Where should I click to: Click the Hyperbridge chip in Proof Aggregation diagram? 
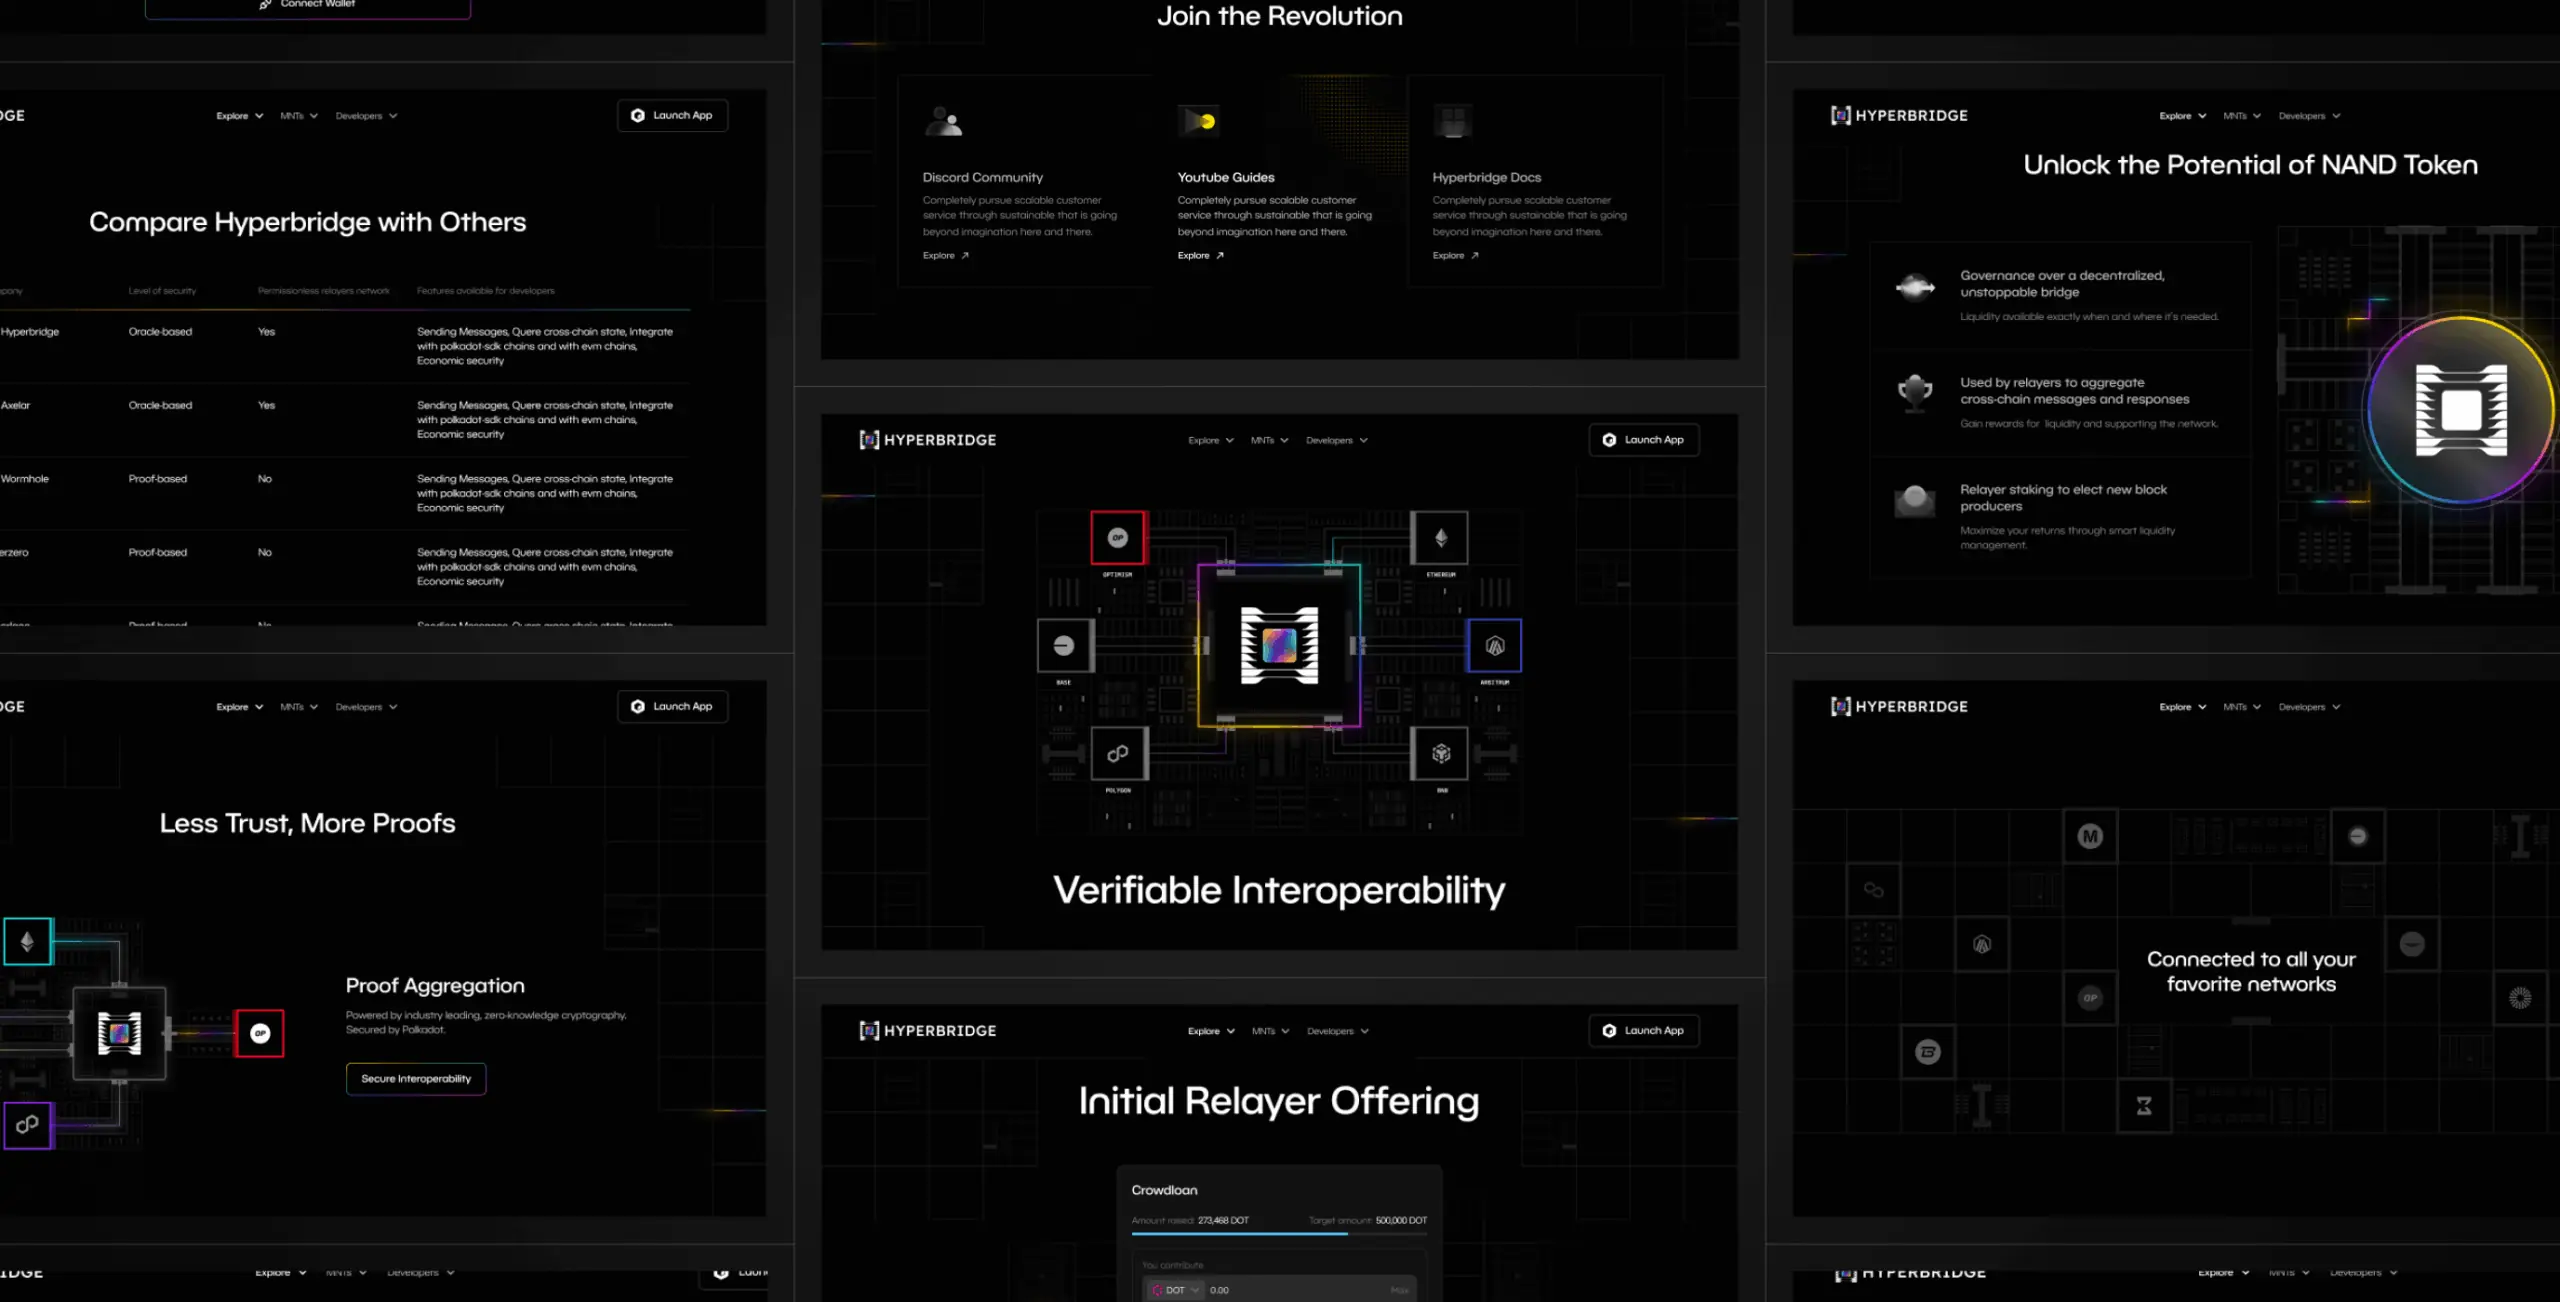click(x=119, y=1033)
